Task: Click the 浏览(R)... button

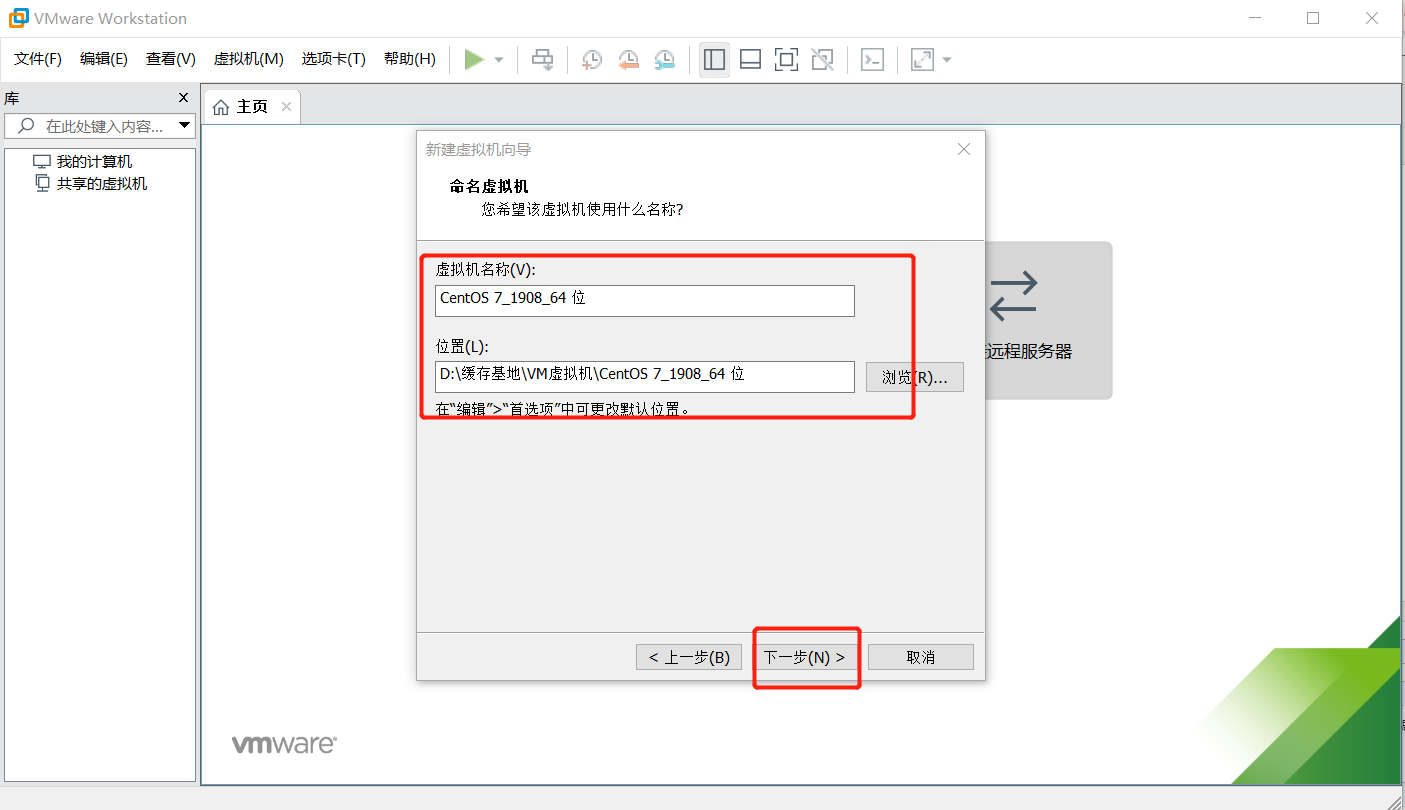Action: (x=915, y=377)
